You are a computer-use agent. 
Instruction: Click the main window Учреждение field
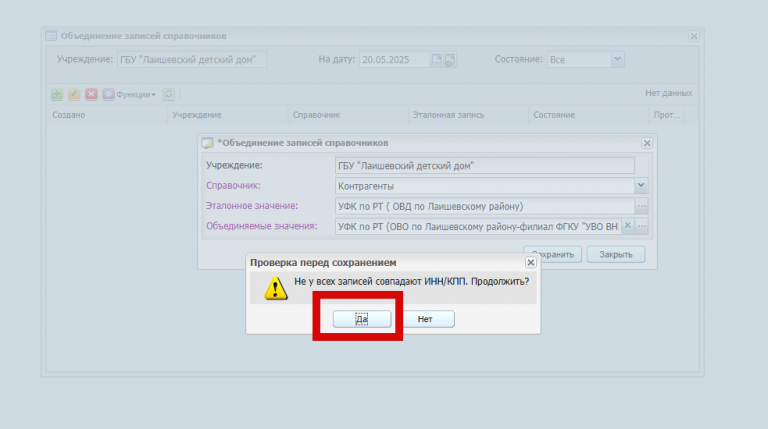(x=192, y=59)
